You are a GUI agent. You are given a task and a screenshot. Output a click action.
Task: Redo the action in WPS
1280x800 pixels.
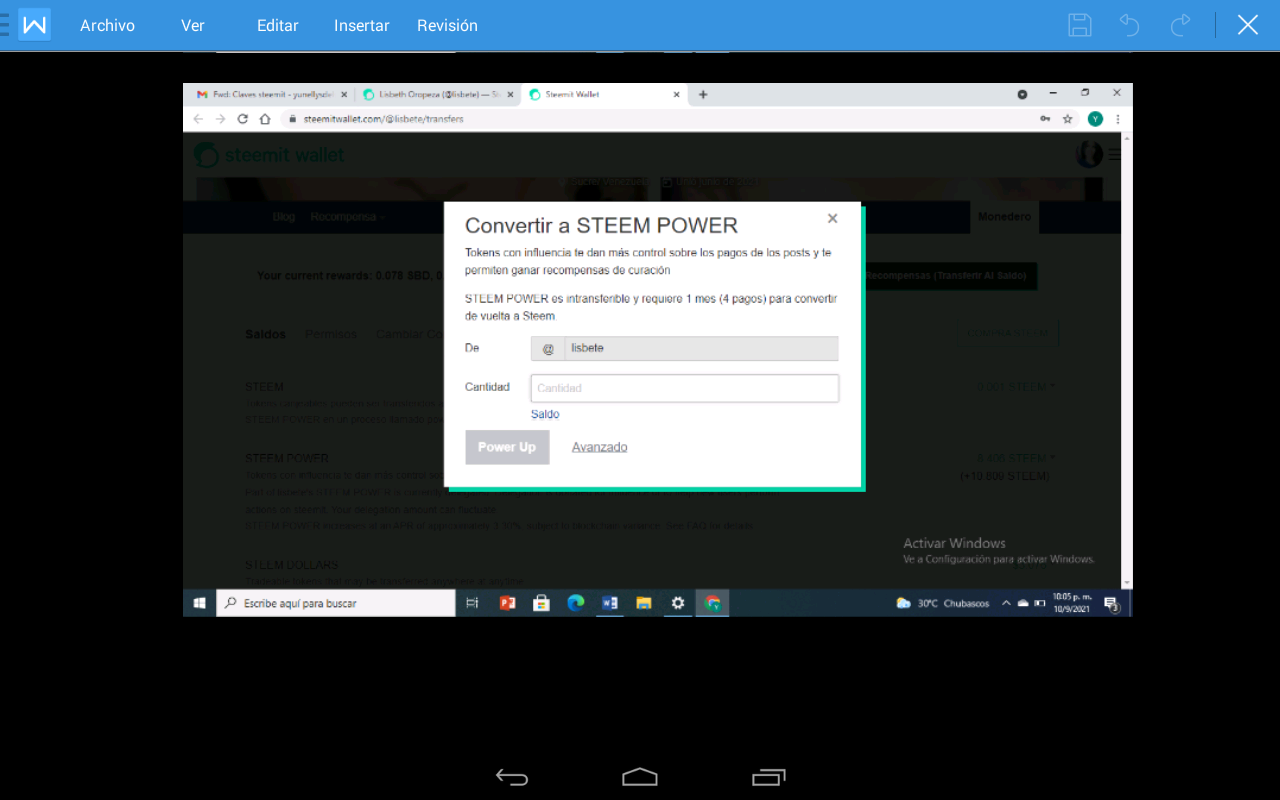1181,25
